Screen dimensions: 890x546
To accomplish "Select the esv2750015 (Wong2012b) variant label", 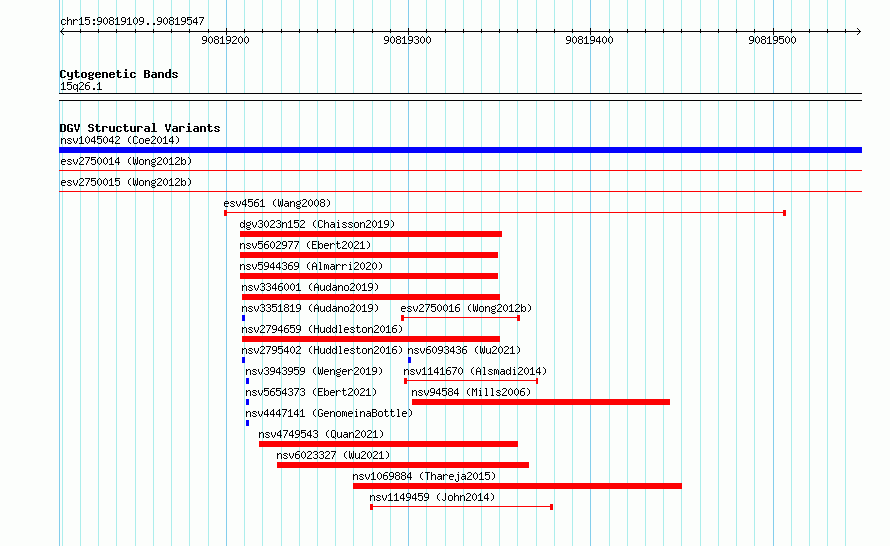I will coord(126,182).
